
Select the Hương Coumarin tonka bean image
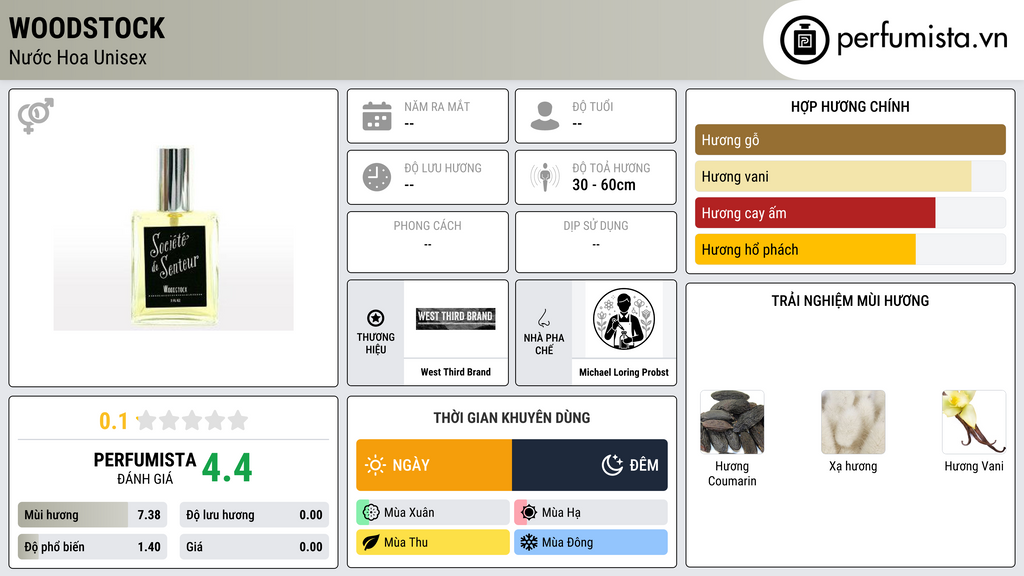point(732,422)
